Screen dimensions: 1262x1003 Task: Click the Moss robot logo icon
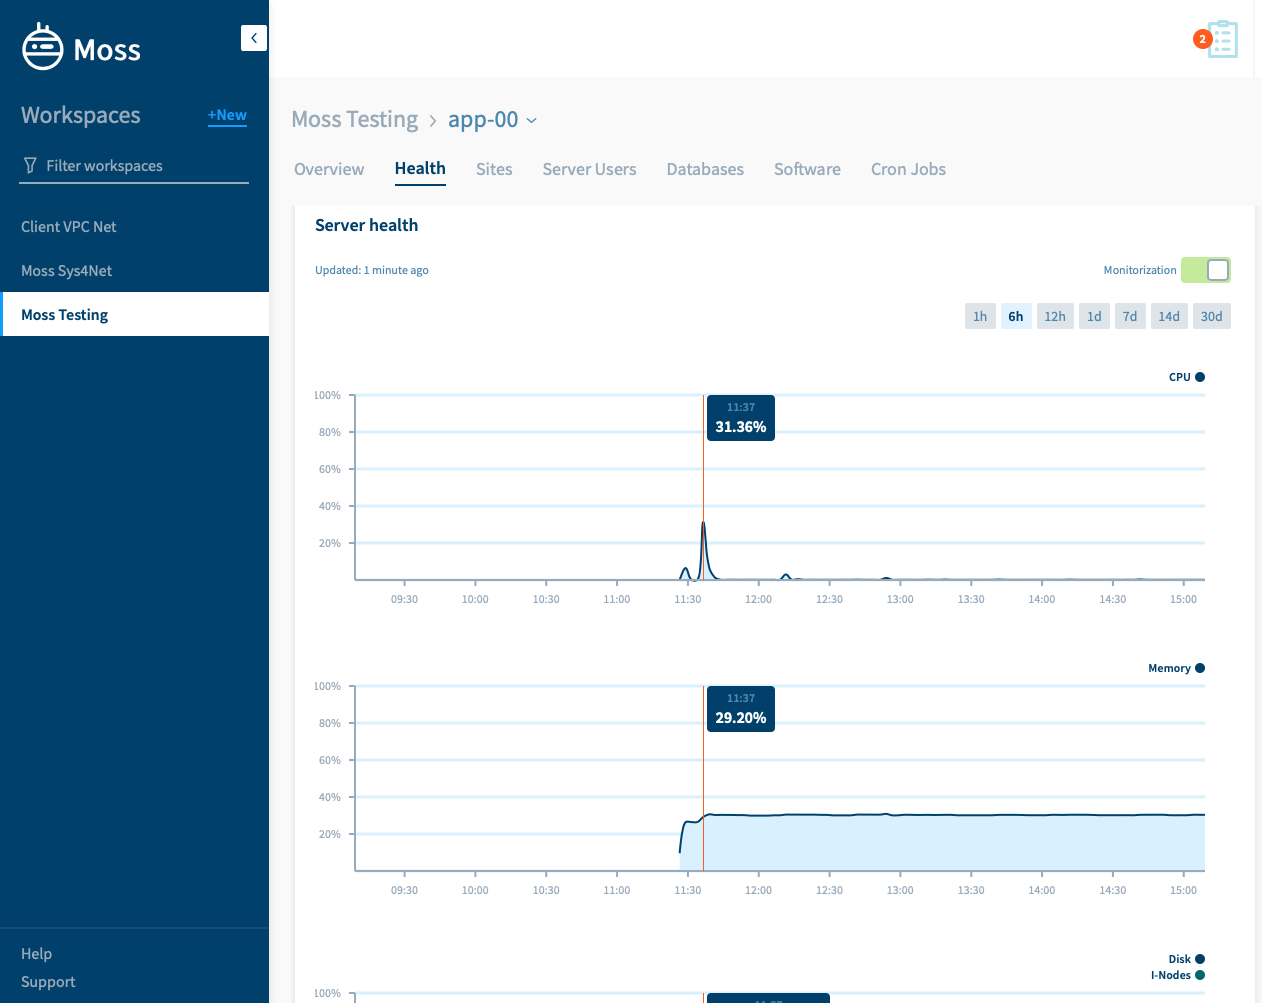pyautogui.click(x=43, y=47)
